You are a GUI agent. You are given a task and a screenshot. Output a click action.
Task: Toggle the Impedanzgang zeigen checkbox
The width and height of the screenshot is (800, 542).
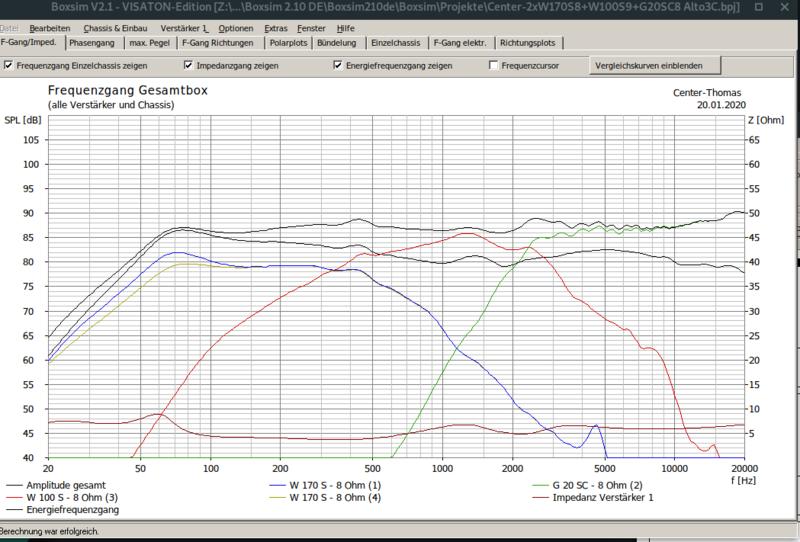coord(189,66)
